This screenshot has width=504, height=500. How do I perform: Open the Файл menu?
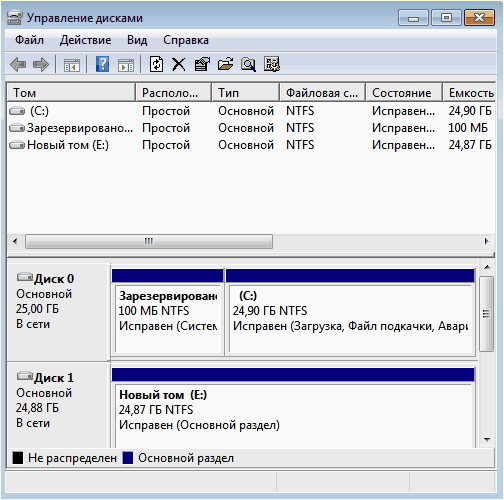[29, 40]
